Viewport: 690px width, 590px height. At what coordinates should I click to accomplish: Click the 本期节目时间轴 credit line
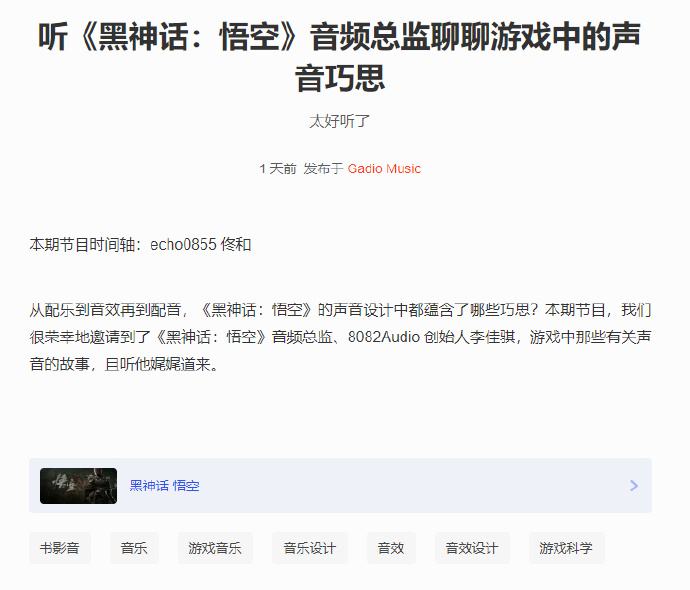pyautogui.click(x=140, y=244)
